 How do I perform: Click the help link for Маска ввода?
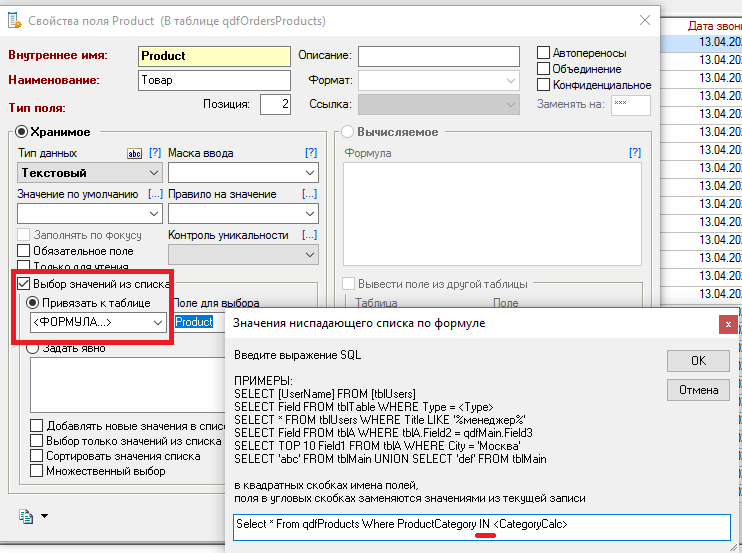tap(310, 153)
